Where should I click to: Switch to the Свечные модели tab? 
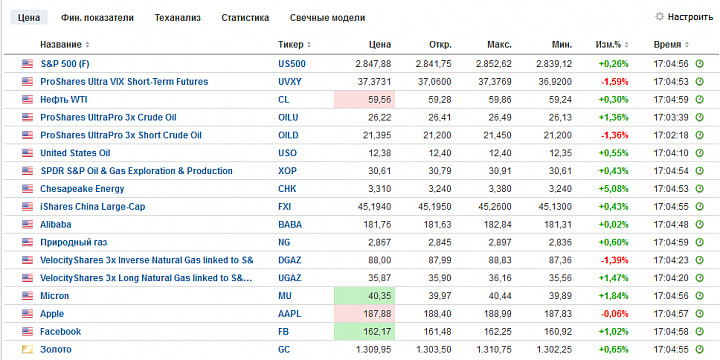[327, 18]
